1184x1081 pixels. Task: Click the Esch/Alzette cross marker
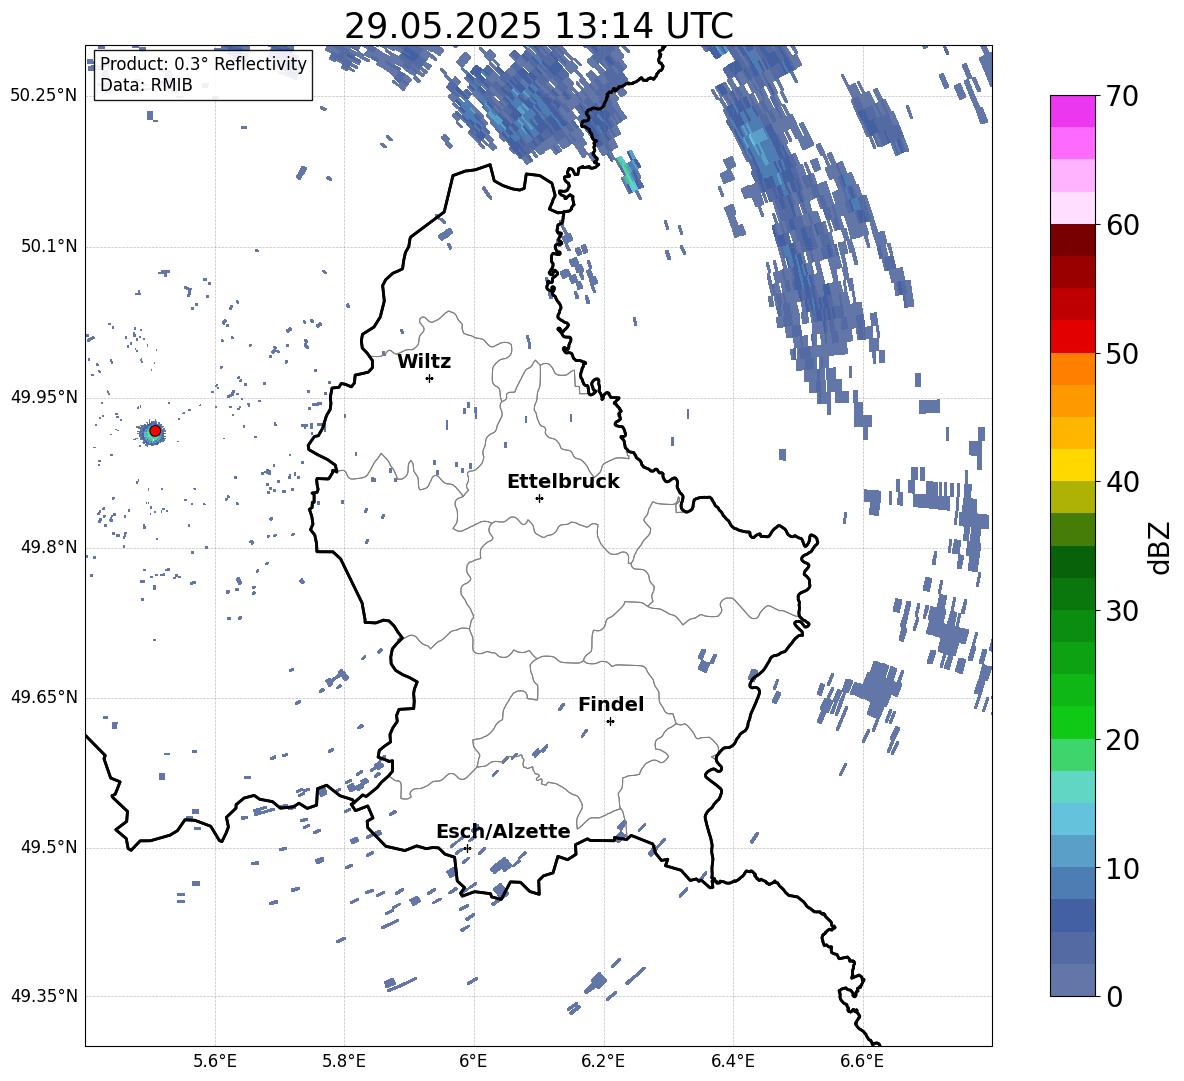(467, 848)
